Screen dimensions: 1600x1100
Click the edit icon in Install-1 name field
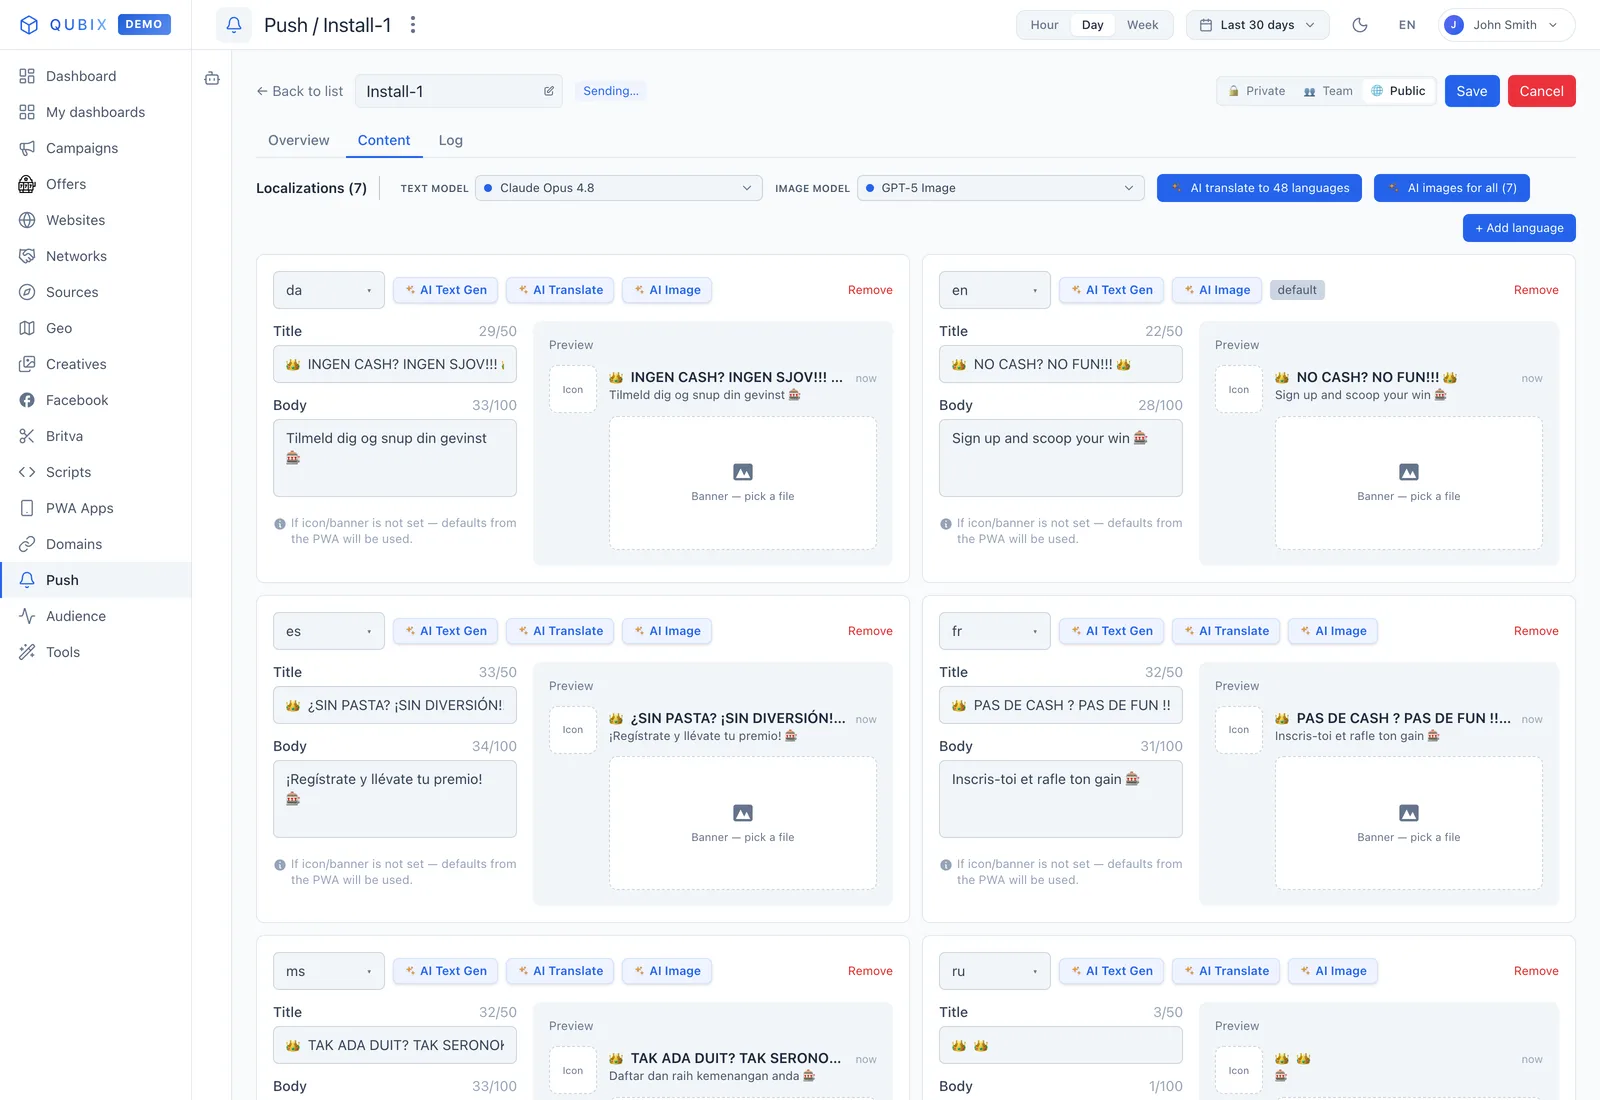coord(549,91)
